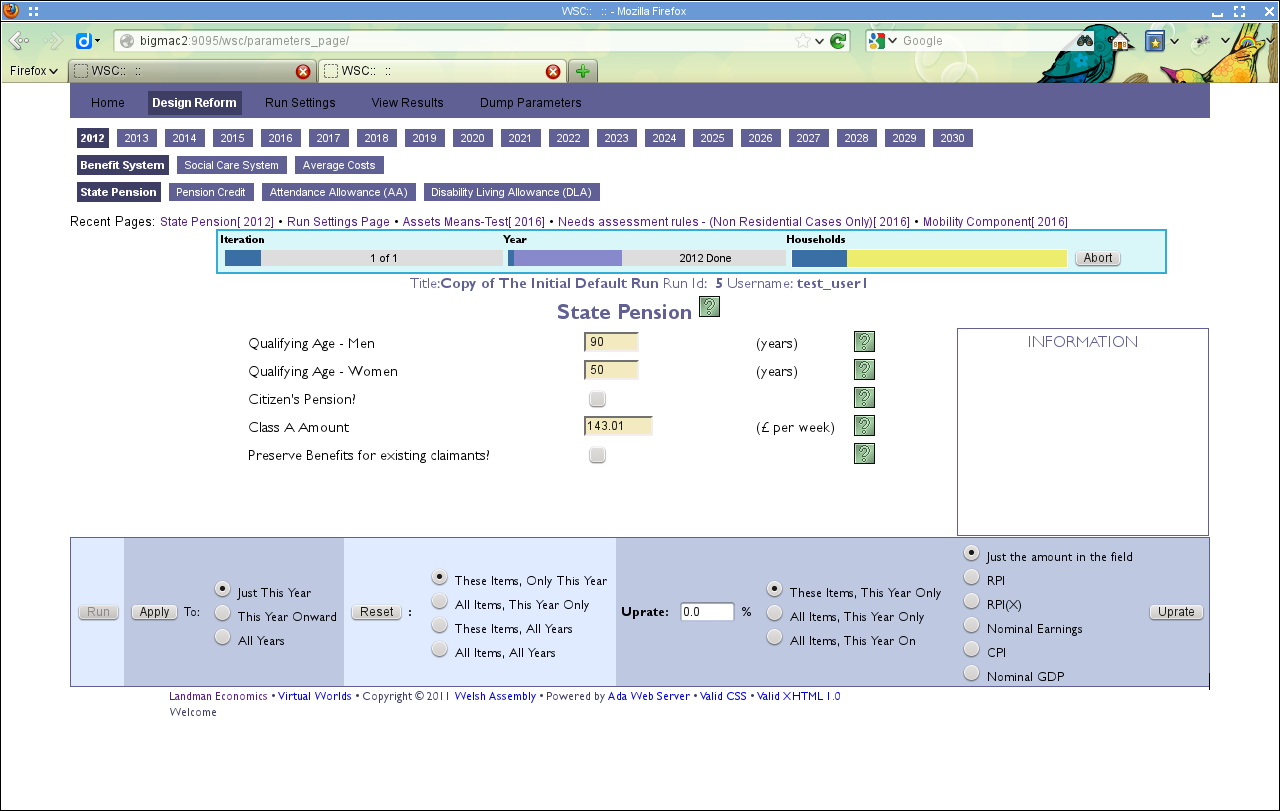The image size is (1280, 811).
Task: Open the URL bar history dropdown arrow
Action: coord(819,41)
